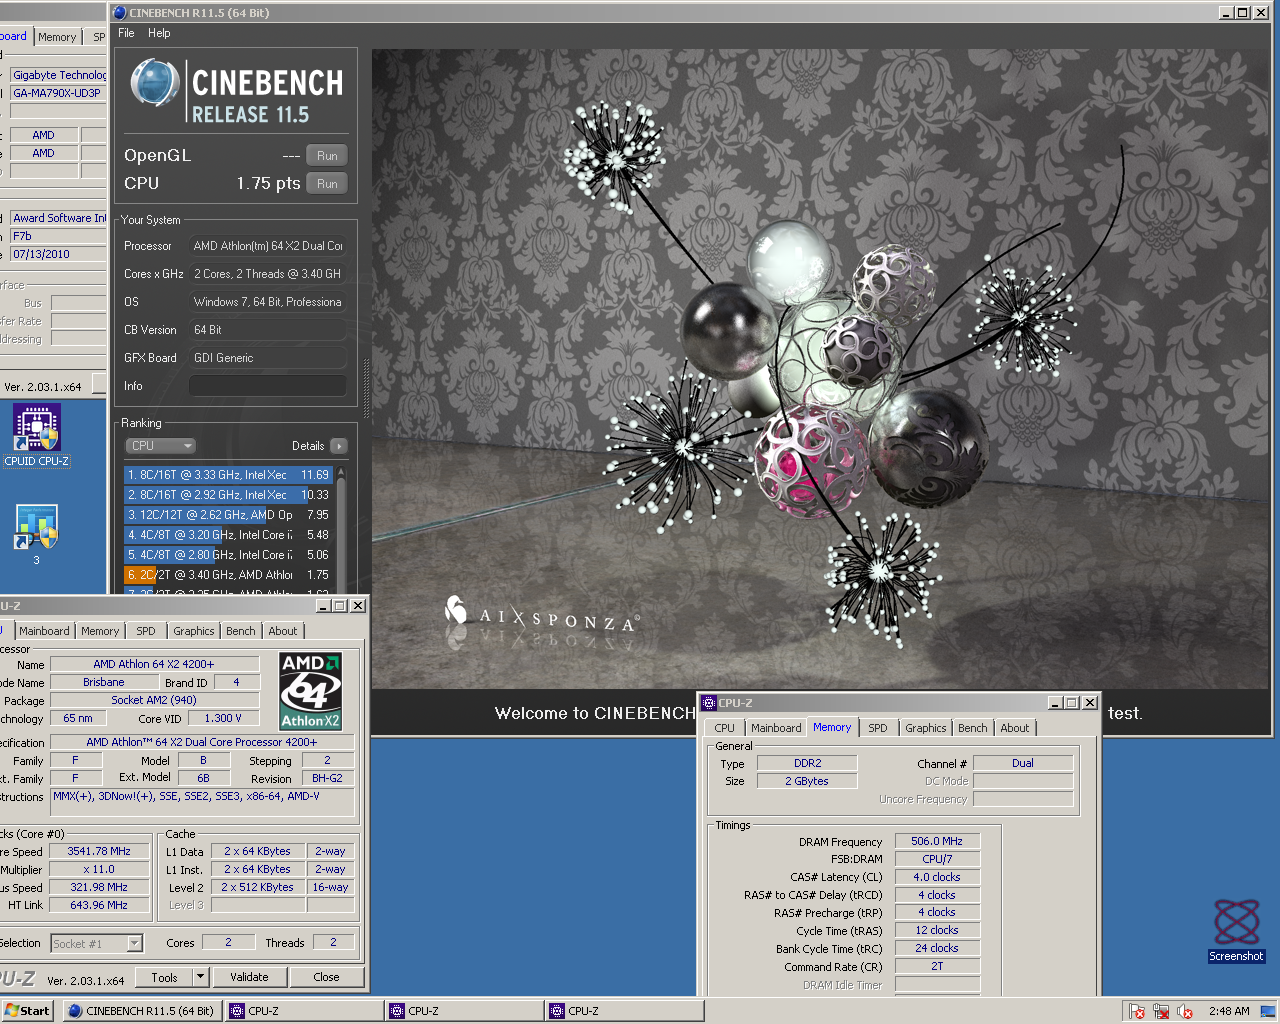Open SPD tab in CPU-Z processor window
Screen dimensions: 1280x1024
click(146, 631)
